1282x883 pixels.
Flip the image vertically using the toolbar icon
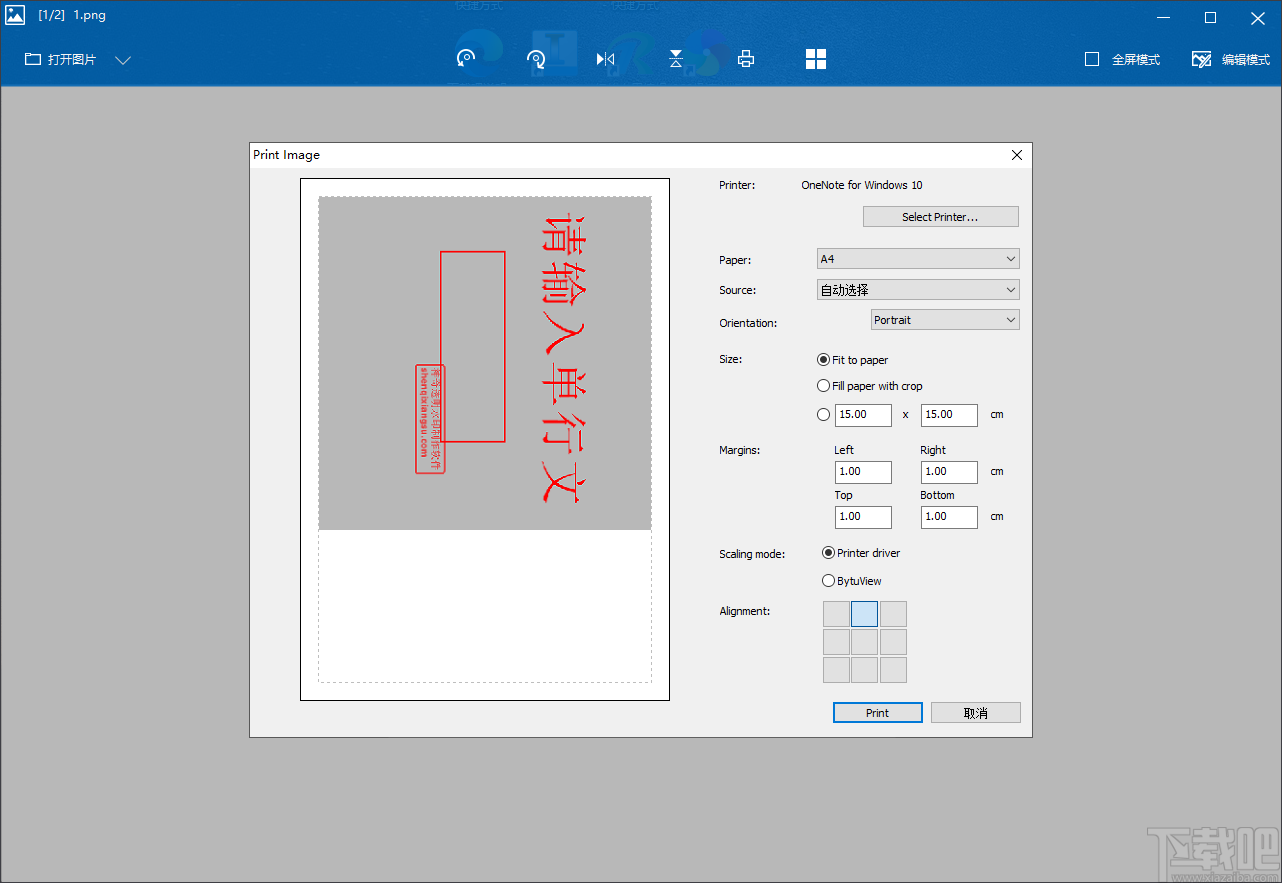click(x=676, y=59)
